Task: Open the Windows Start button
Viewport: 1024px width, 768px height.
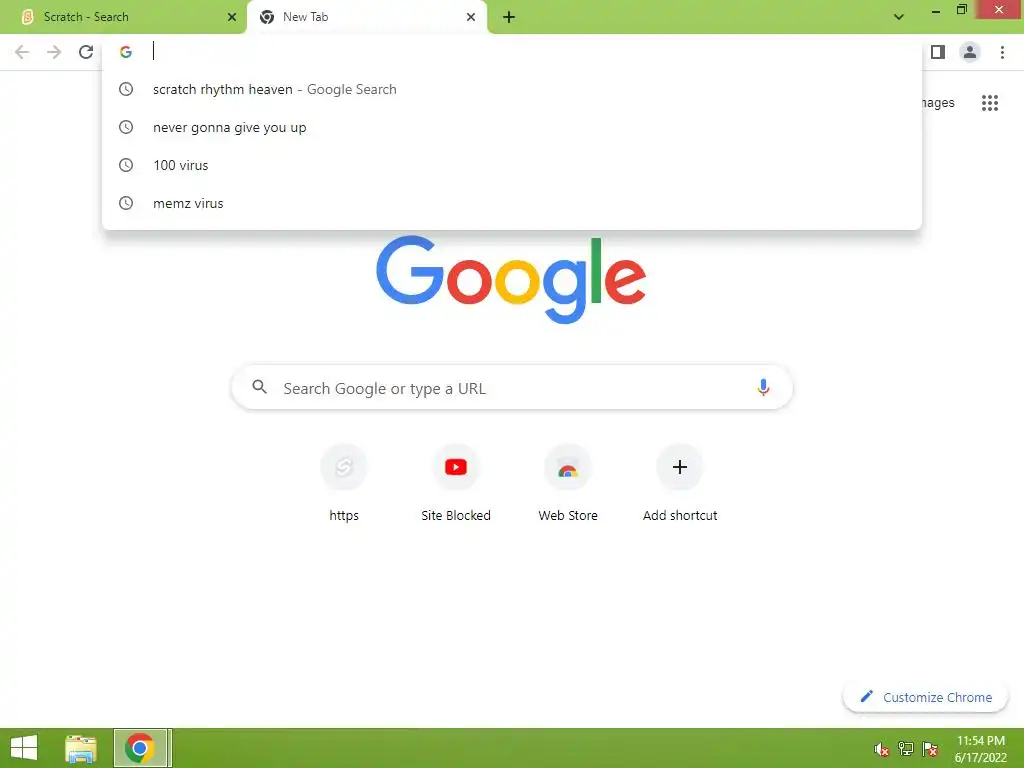Action: 24,748
